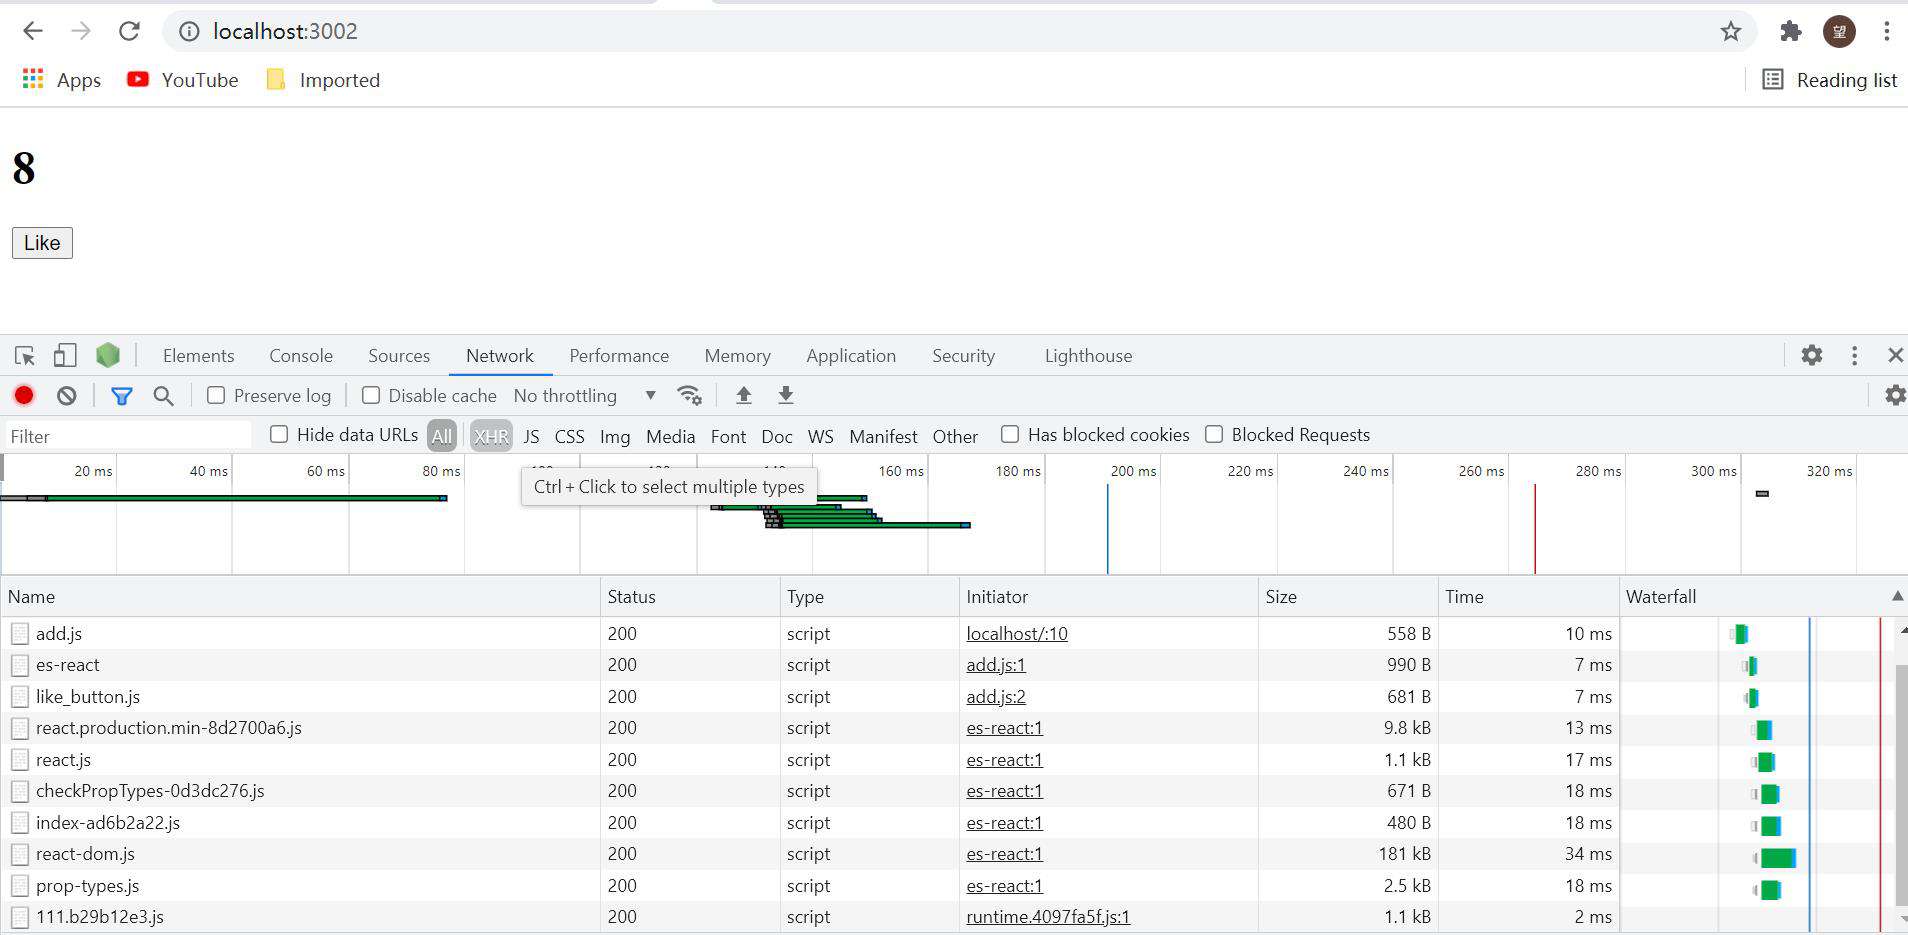Open the YouTube bookmark
This screenshot has width=1908, height=935.
click(183, 80)
